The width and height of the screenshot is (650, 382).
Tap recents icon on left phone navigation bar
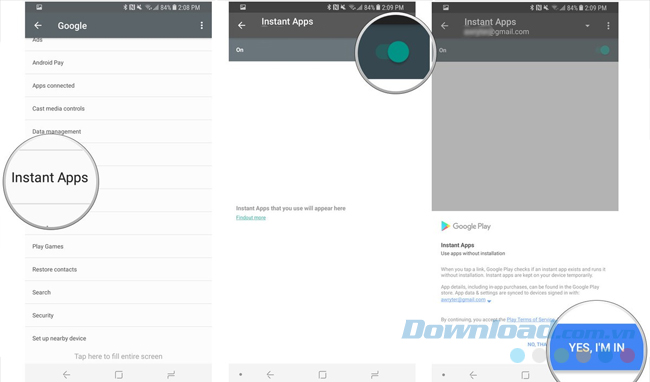tap(171, 375)
